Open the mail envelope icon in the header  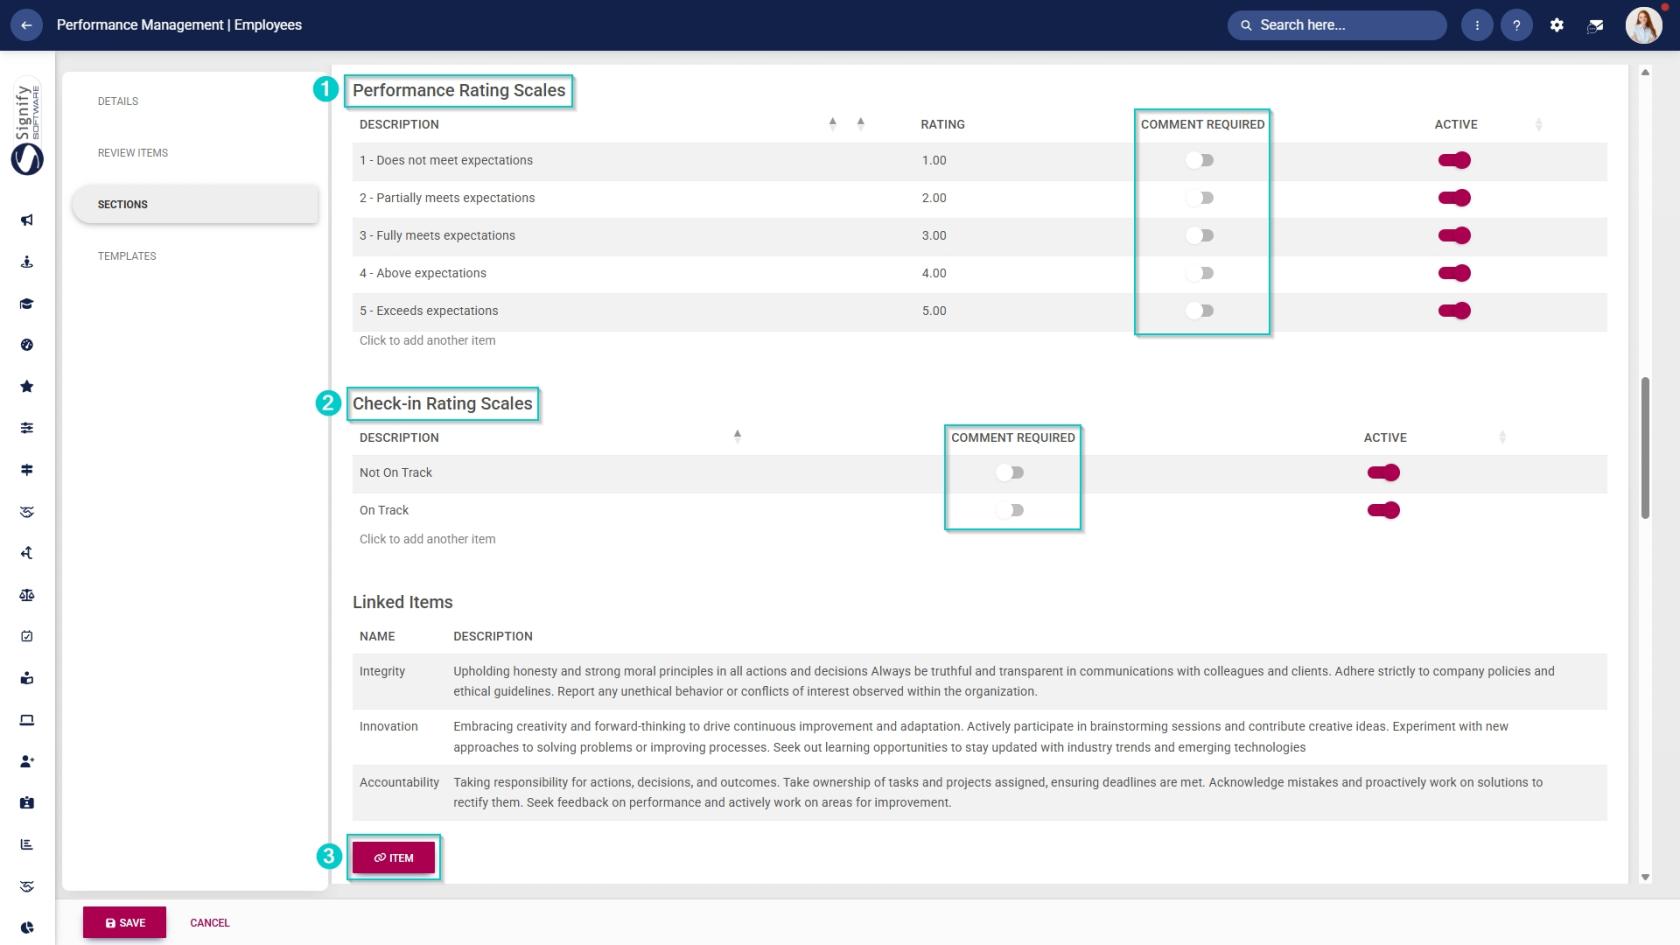click(x=1596, y=25)
